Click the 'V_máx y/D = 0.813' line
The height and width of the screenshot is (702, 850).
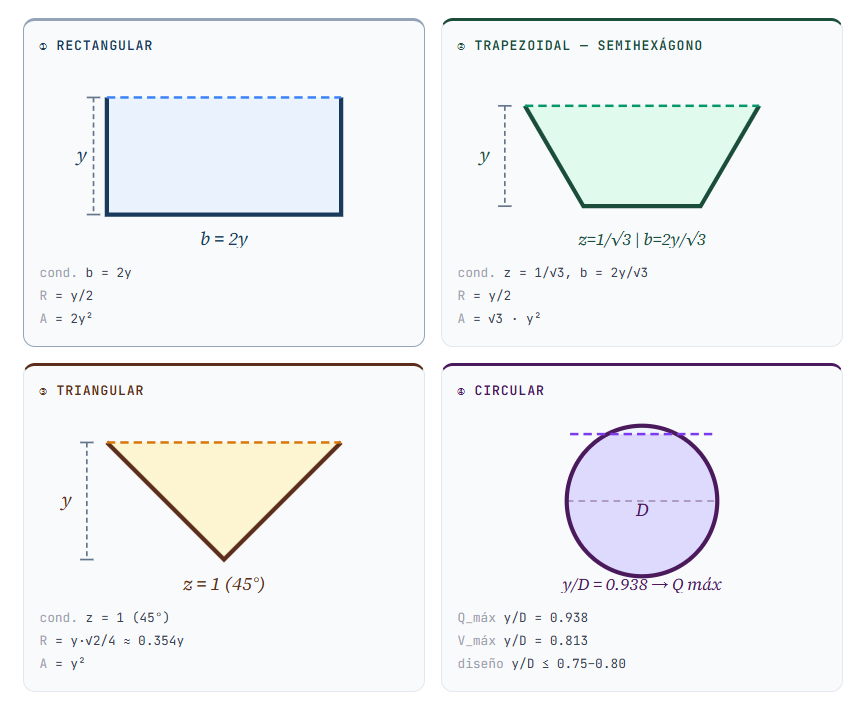coord(522,640)
